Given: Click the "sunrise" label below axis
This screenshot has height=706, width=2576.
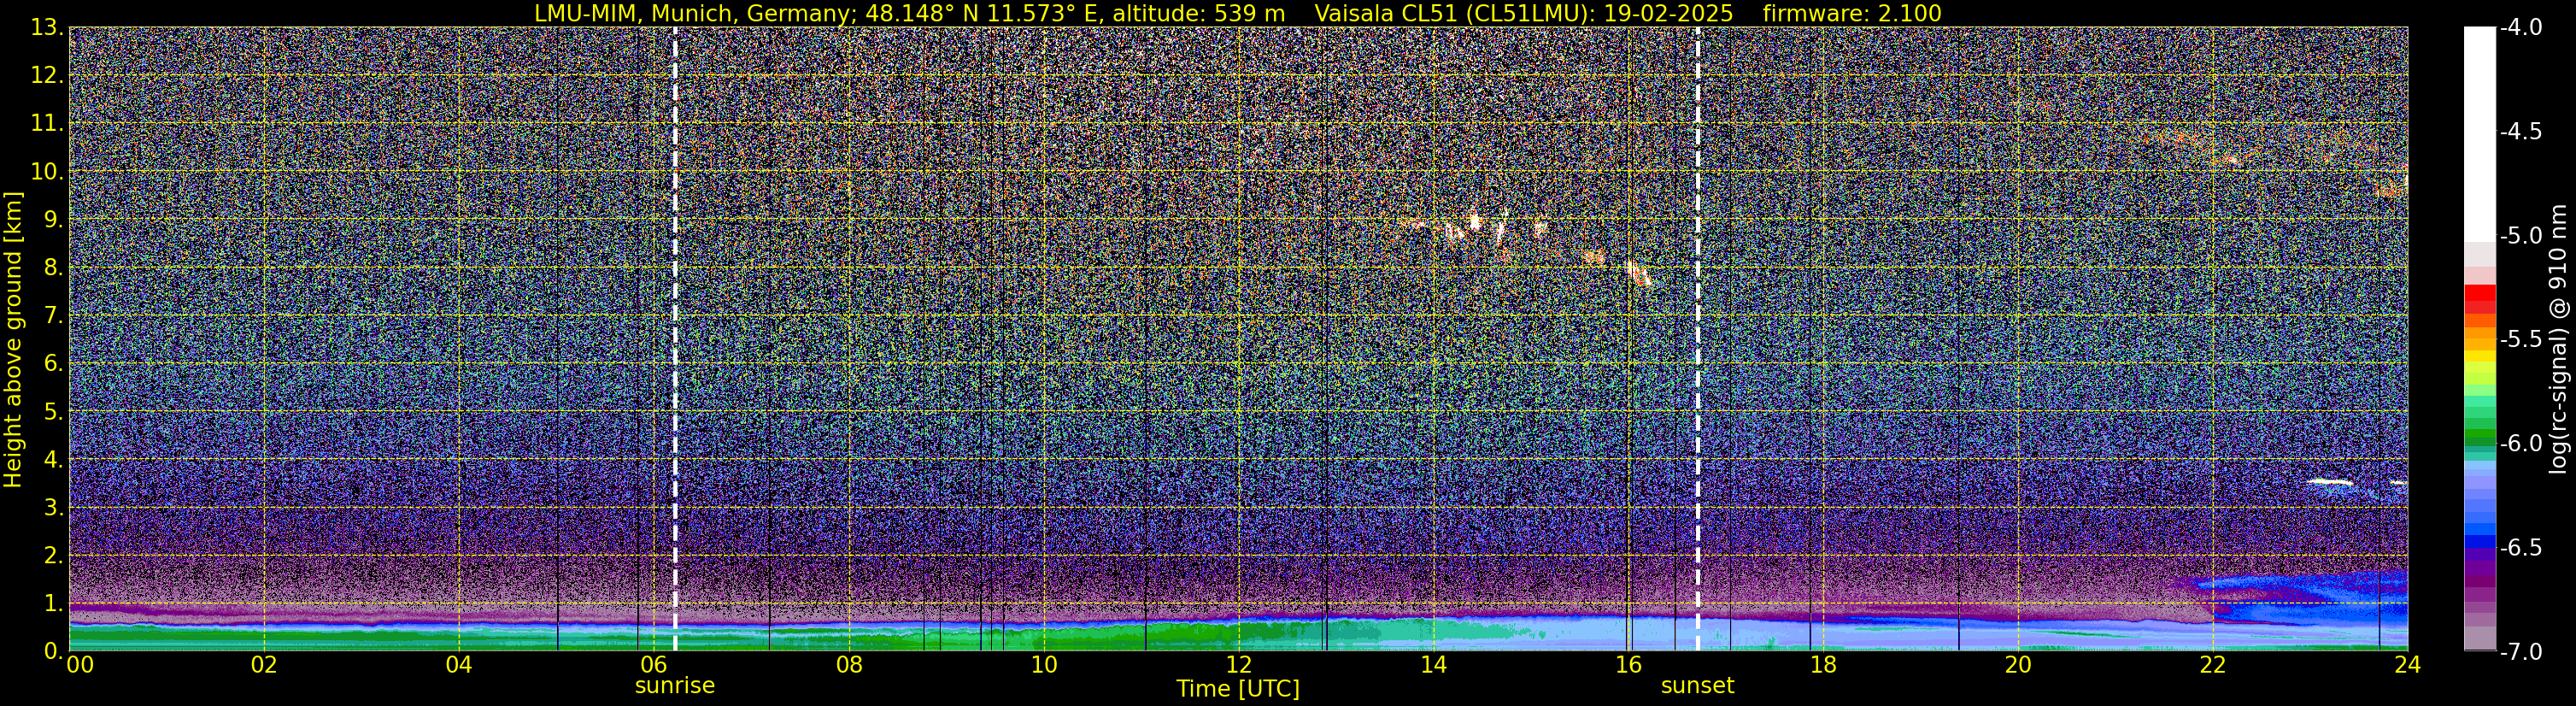Looking at the screenshot, I should point(675,686).
